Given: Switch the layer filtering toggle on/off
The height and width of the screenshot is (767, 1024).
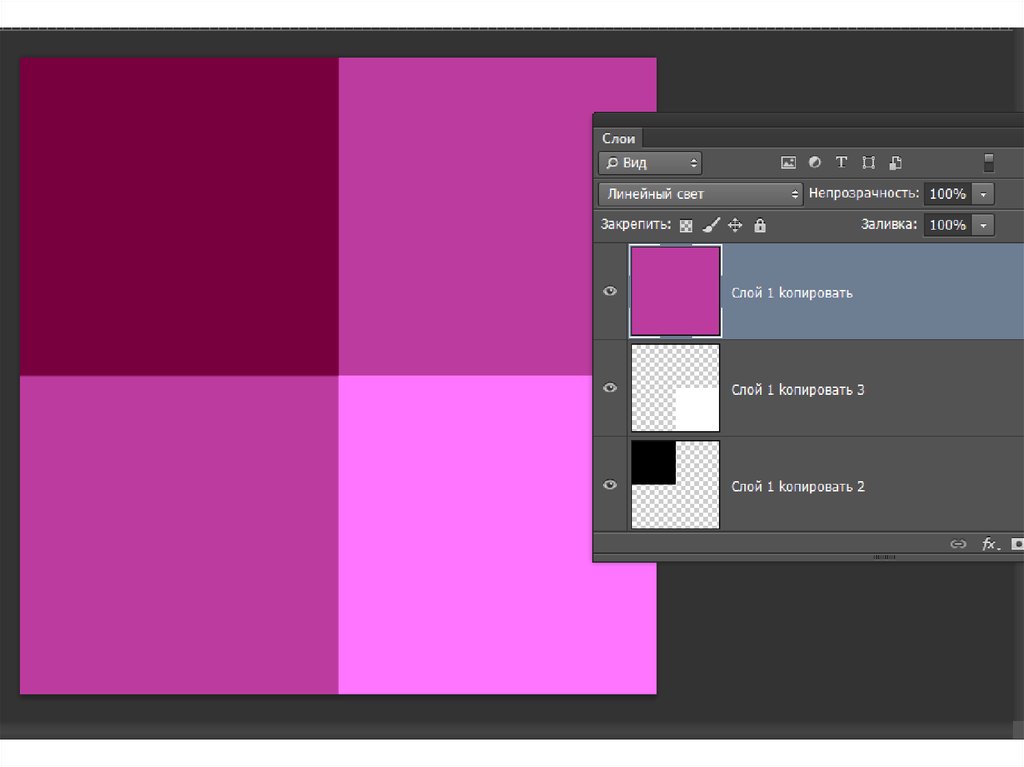Looking at the screenshot, I should (988, 162).
